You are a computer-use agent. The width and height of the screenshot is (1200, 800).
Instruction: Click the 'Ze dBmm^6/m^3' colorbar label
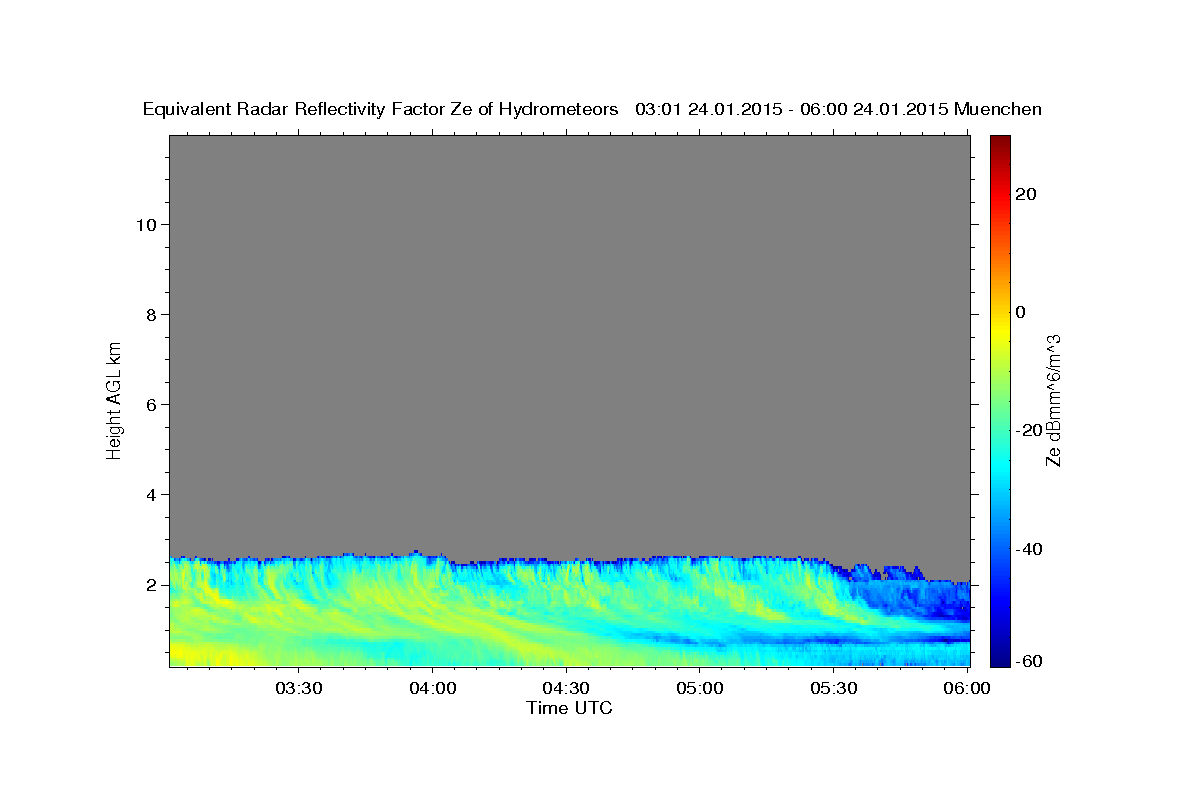click(x=1053, y=399)
